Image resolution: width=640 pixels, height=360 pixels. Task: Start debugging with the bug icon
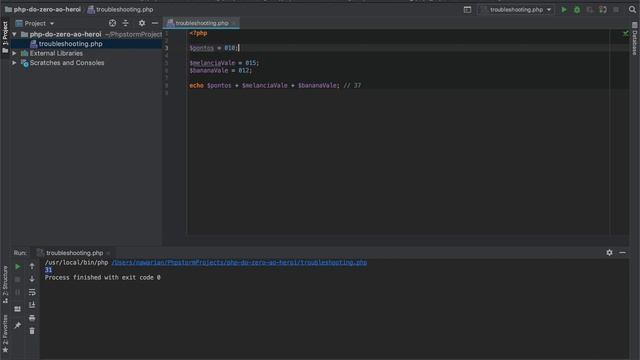click(577, 9)
